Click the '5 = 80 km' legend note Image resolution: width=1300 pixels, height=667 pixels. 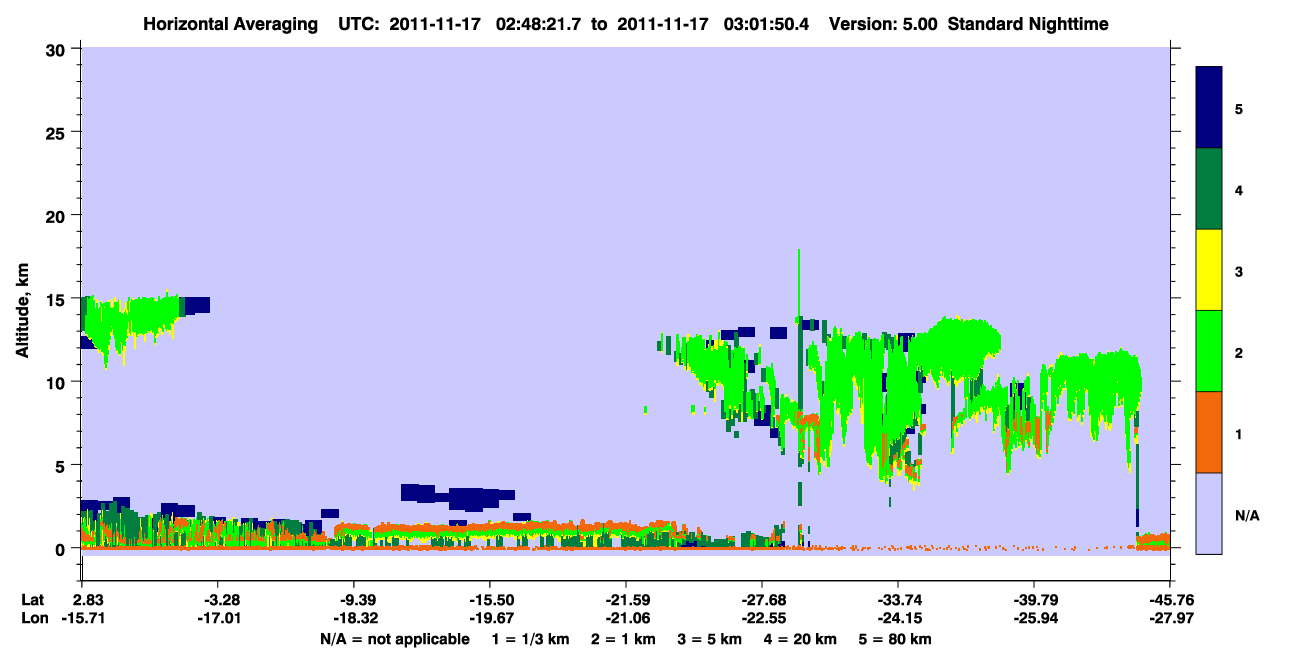pyautogui.click(x=897, y=639)
